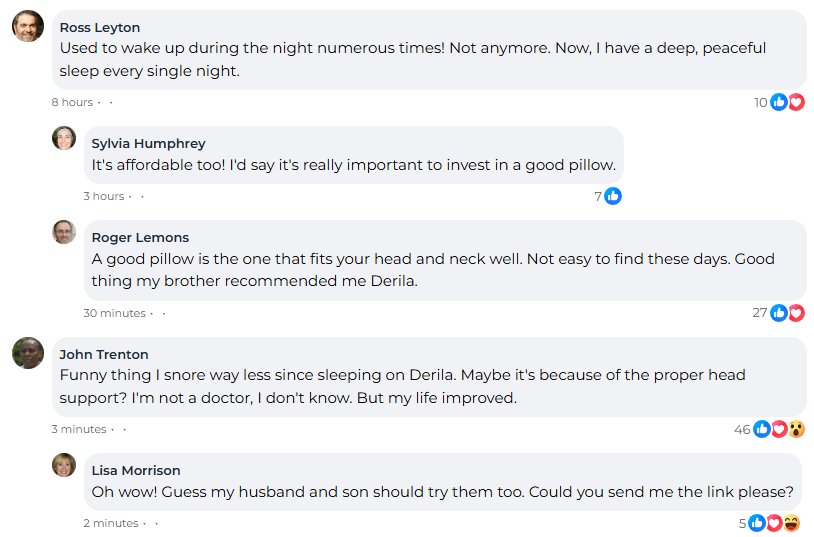814x537 pixels.
Task: Click the '8 hours' timestamp on Ross's comment
Action: coord(72,102)
